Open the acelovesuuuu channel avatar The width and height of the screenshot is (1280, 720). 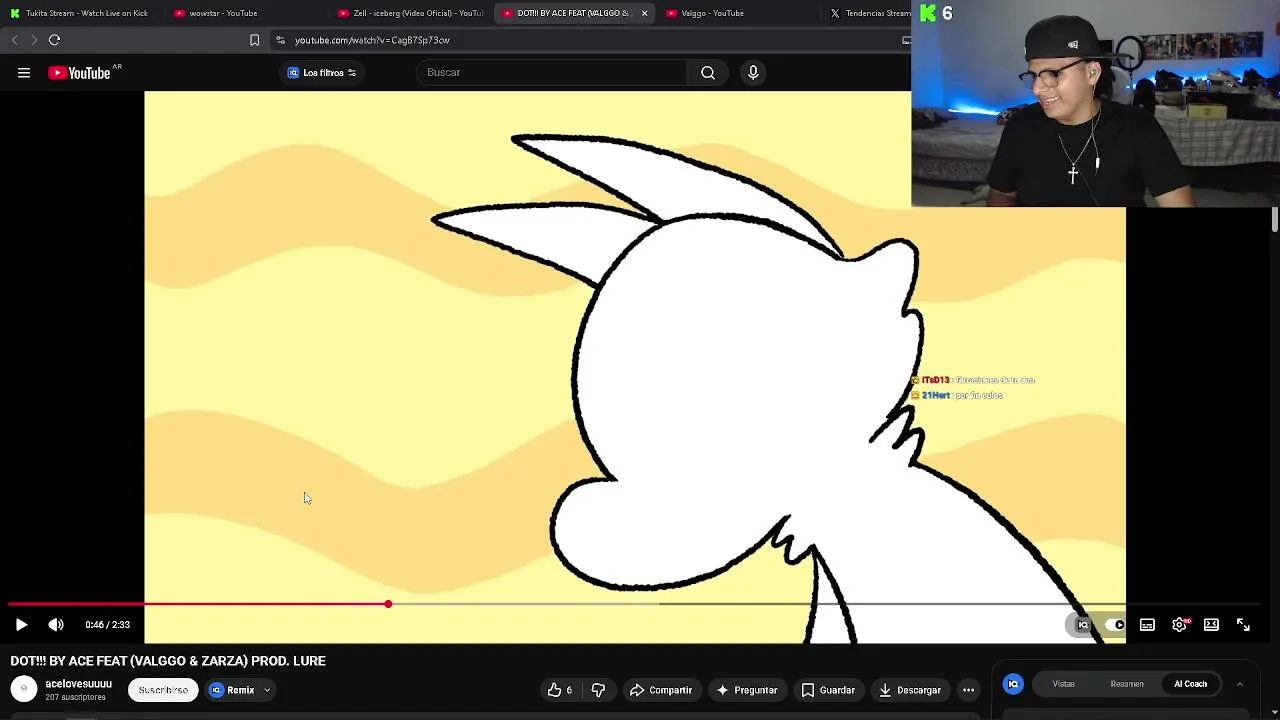pyautogui.click(x=24, y=689)
